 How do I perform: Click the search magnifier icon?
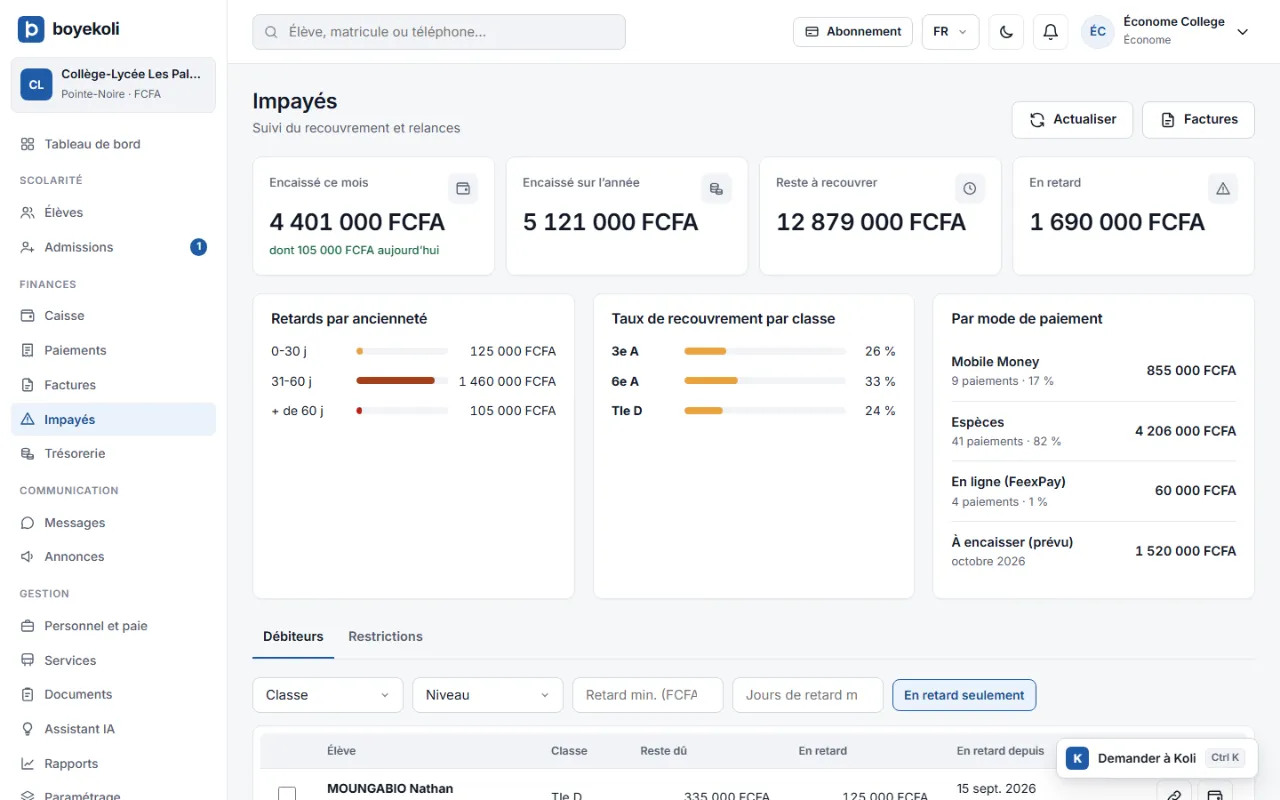(271, 32)
